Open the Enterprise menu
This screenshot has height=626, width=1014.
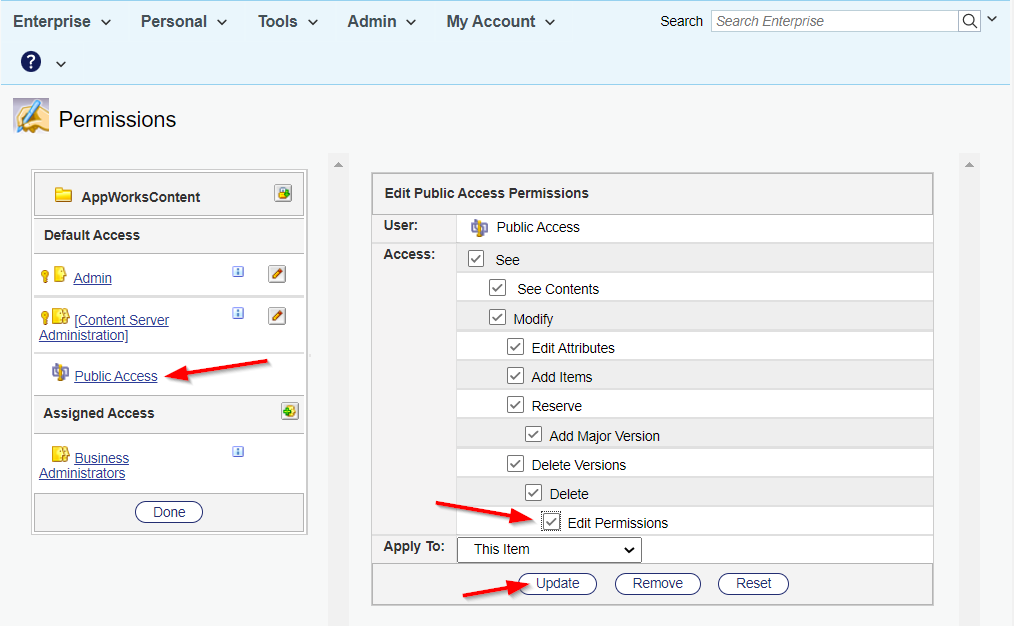pyautogui.click(x=62, y=21)
